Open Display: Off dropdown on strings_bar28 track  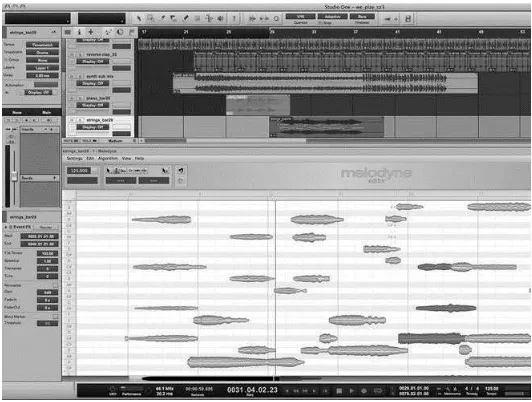coord(93,127)
